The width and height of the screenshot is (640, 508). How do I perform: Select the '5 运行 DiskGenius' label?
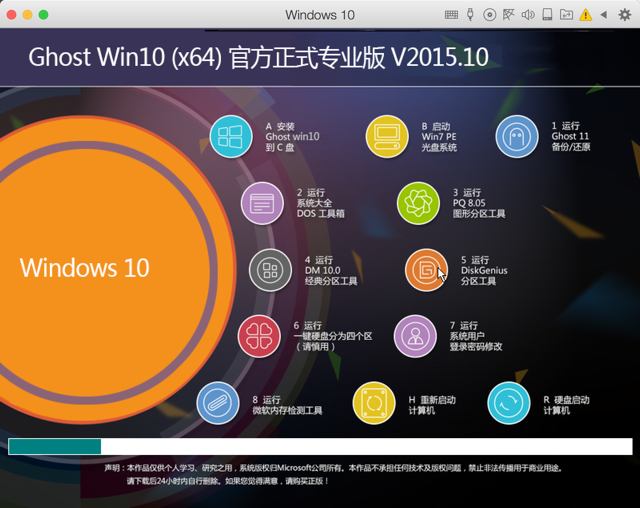(484, 271)
